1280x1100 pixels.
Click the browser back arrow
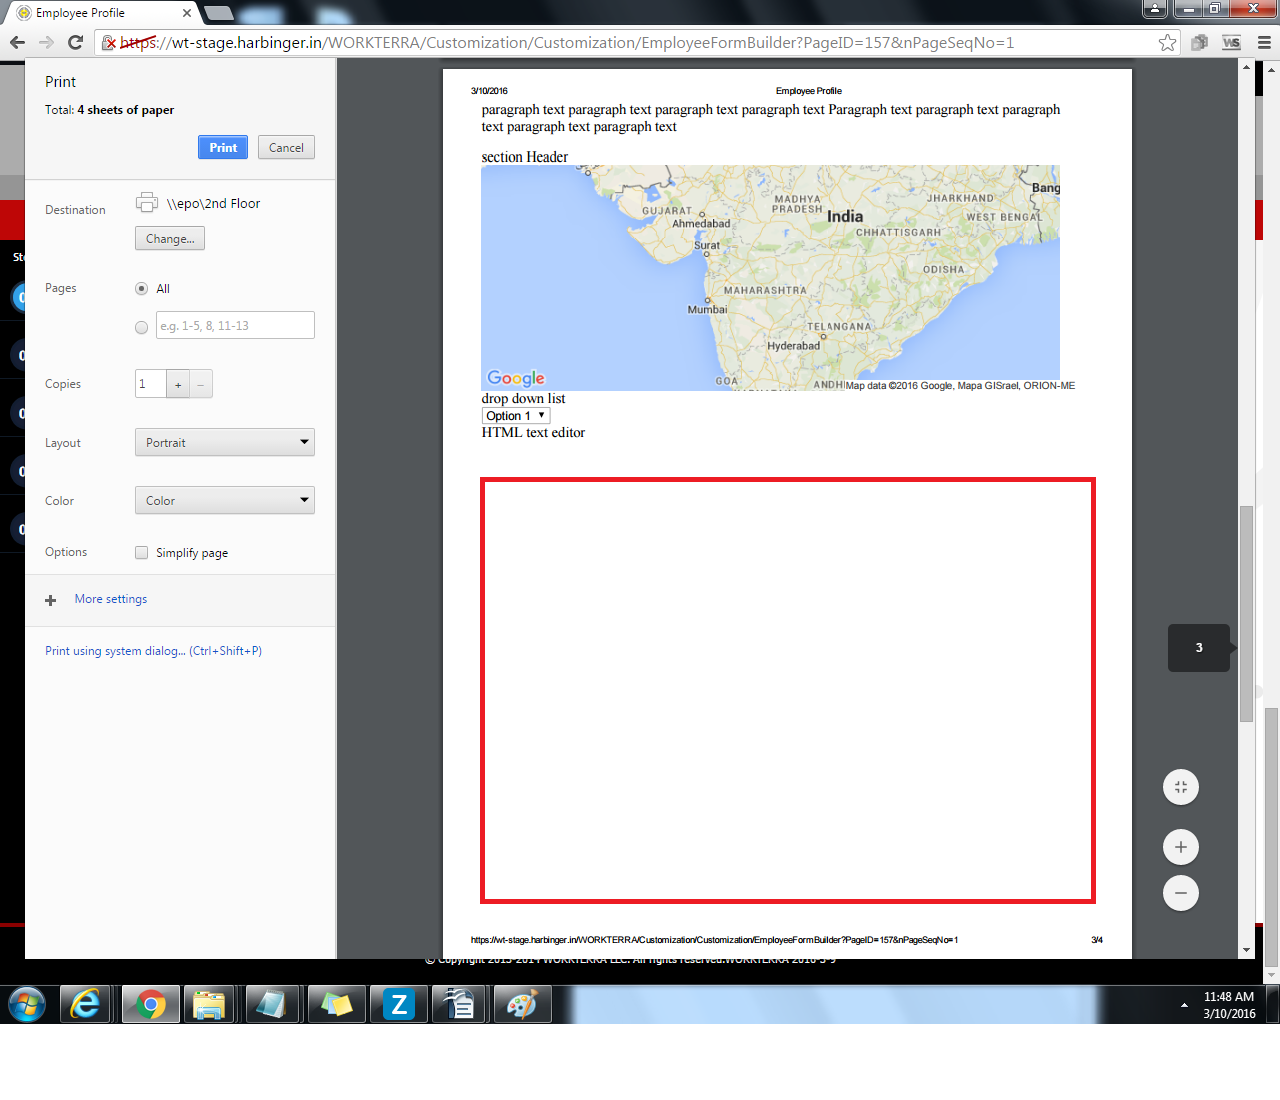click(x=17, y=42)
